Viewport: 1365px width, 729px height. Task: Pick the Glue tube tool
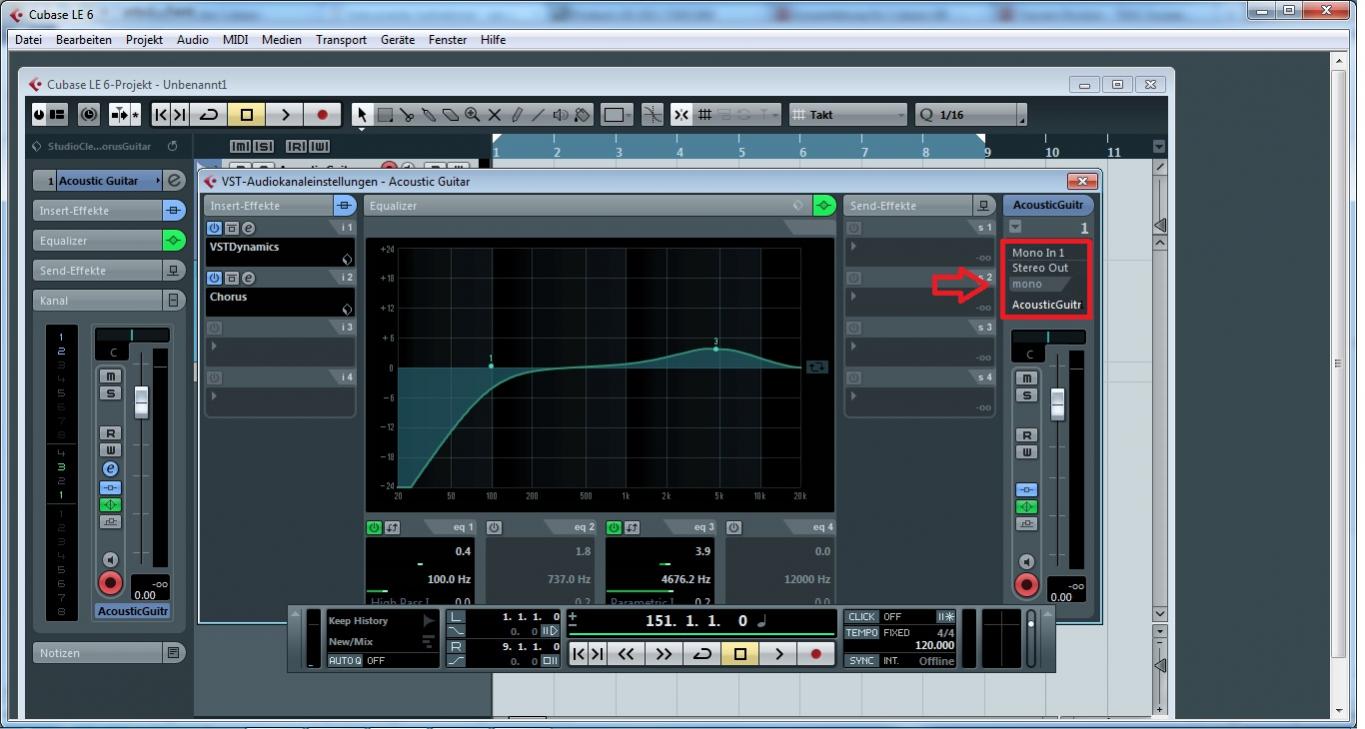tap(429, 115)
